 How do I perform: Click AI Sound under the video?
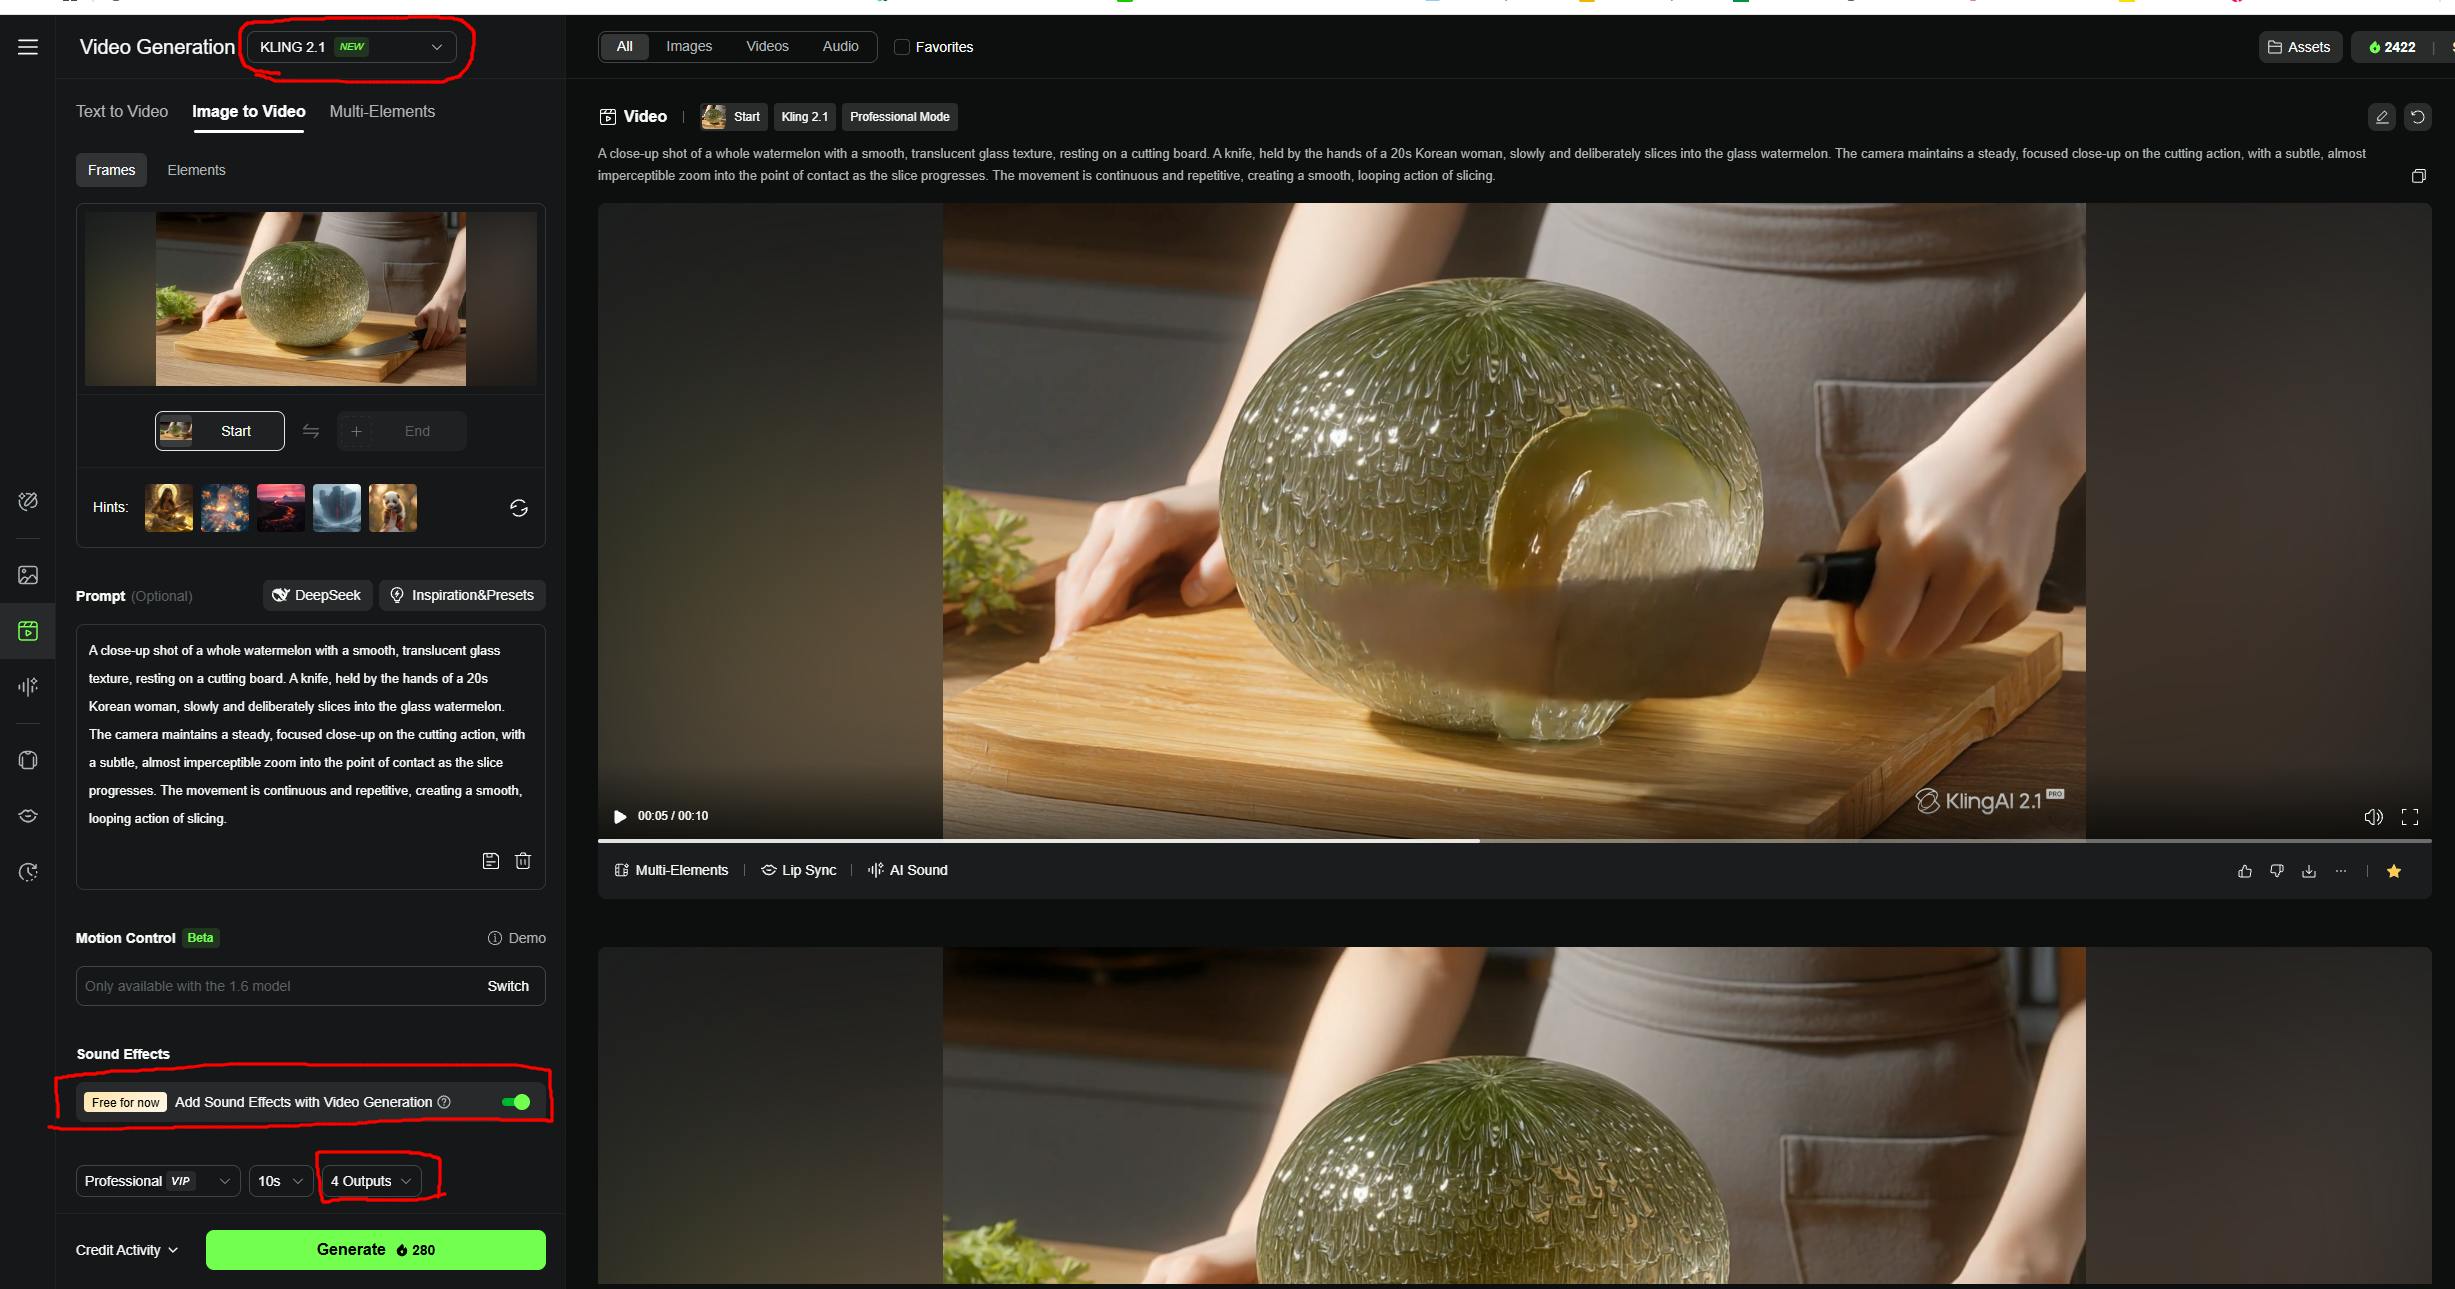908,870
